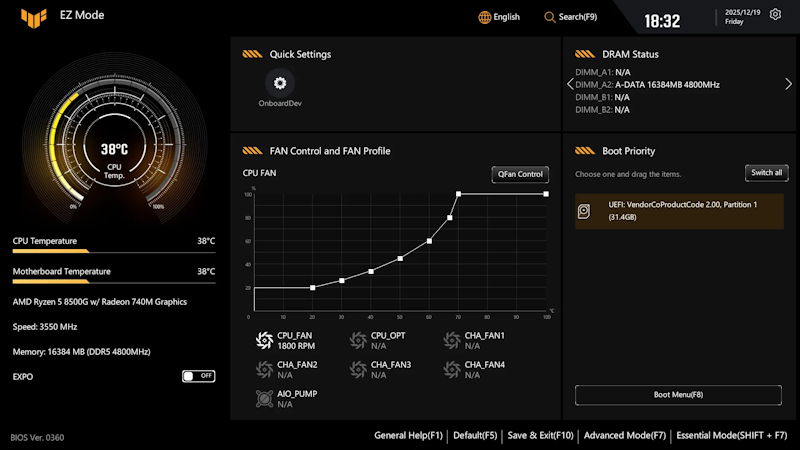Screen dimensions: 800x450
Task: Click fan curve point at 70°C, 100%
Action: click(x=458, y=194)
